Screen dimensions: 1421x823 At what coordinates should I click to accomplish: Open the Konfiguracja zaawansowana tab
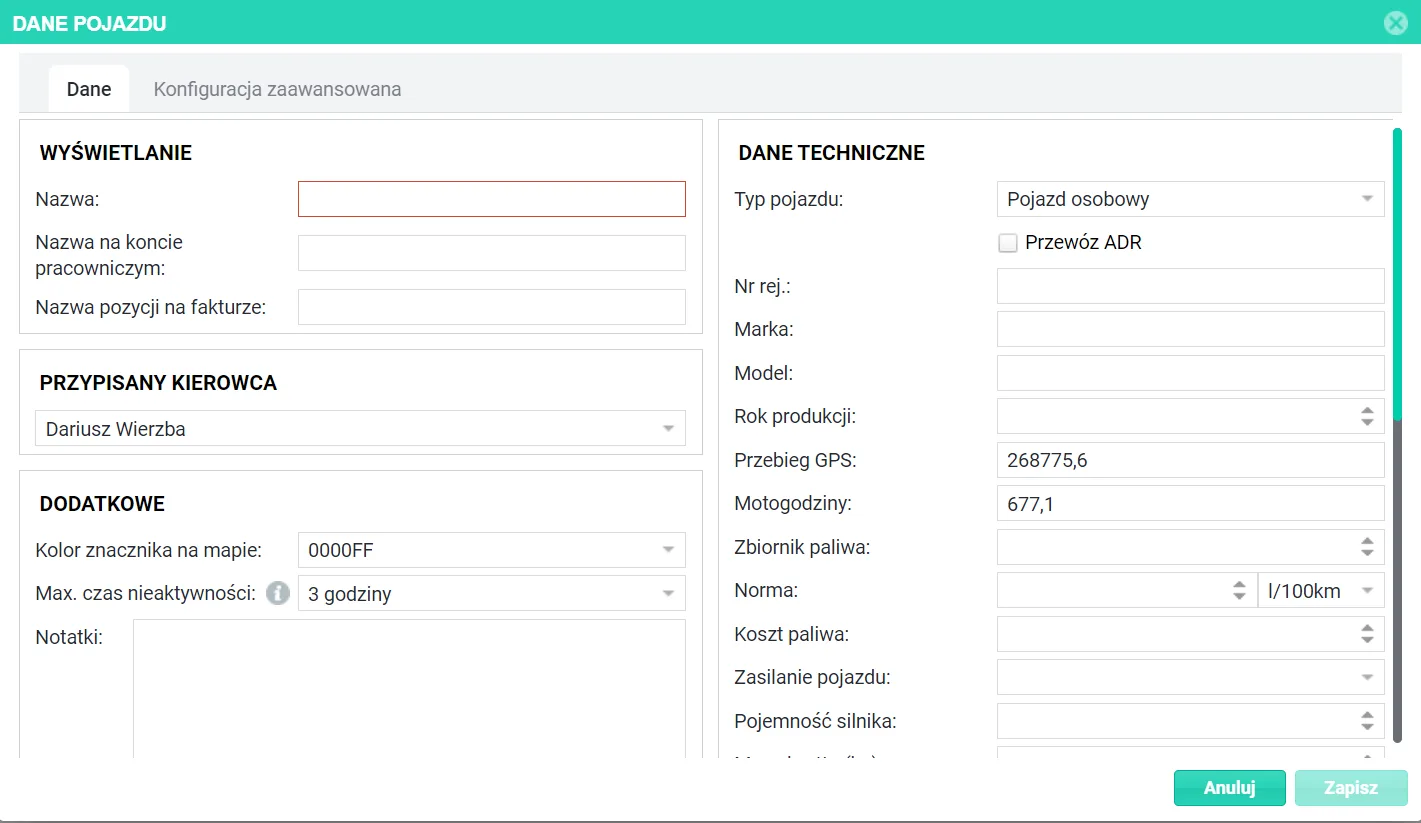277,89
